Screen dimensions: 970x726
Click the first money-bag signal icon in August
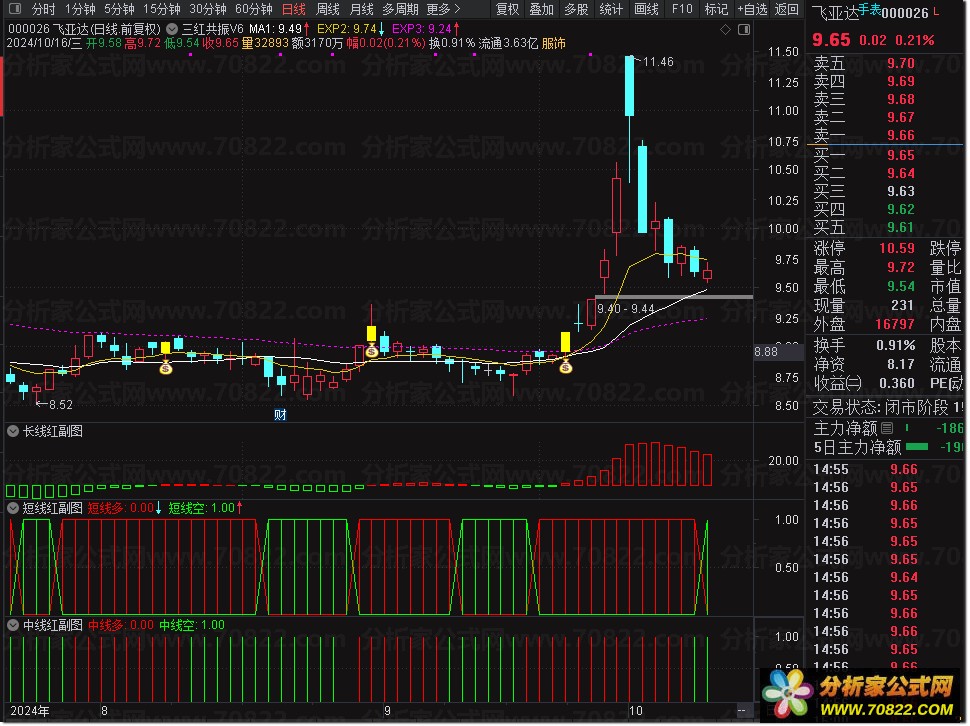pos(165,369)
